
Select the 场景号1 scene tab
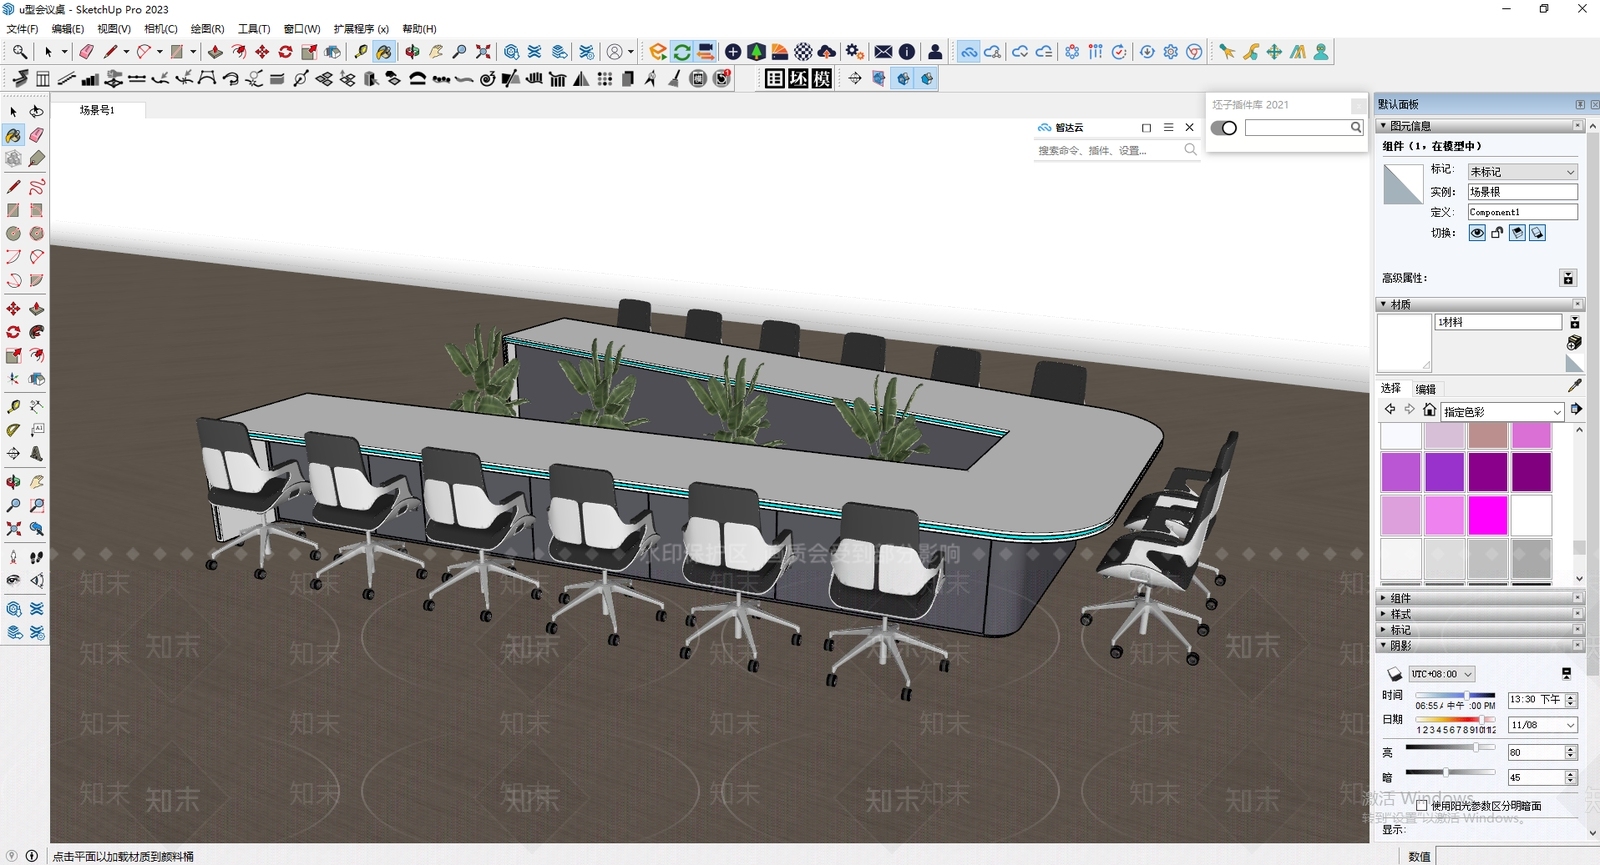click(x=97, y=110)
